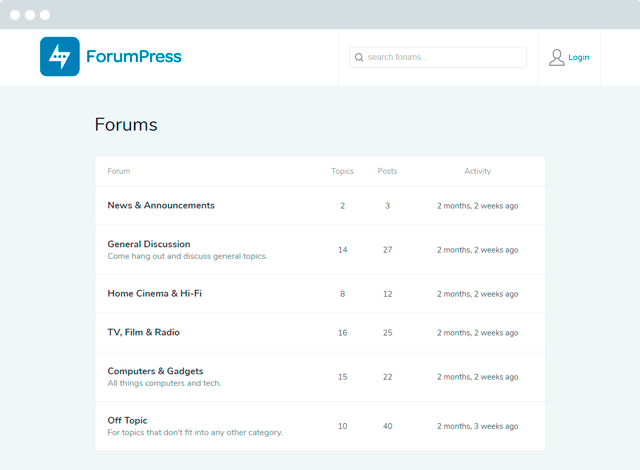Click the Topics column header
This screenshot has width=640, height=470.
point(342,171)
